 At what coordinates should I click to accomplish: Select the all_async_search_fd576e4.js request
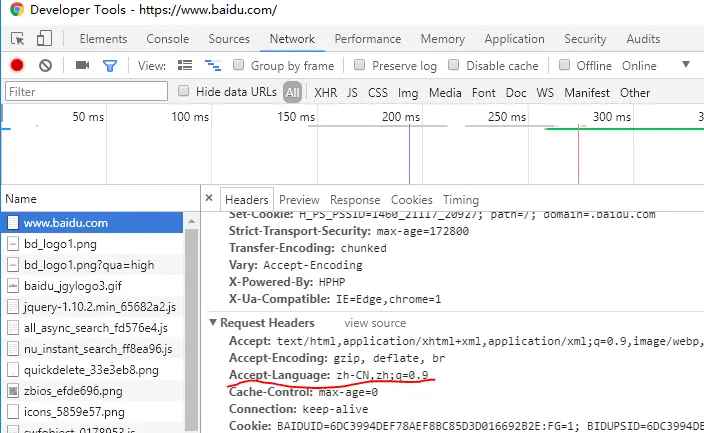pos(92,328)
